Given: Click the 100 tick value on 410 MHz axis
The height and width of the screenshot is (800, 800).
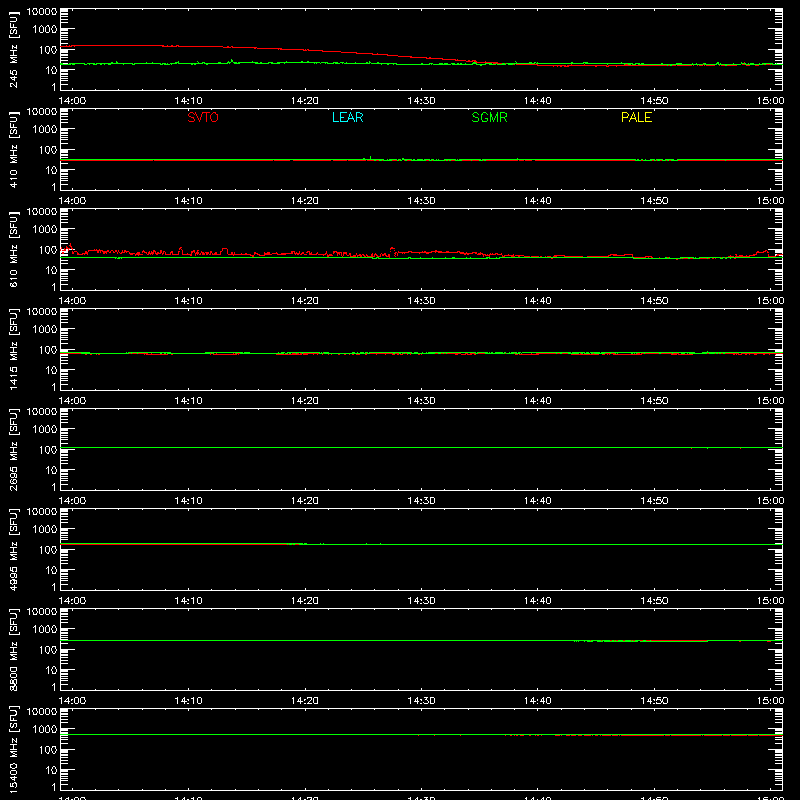Looking at the screenshot, I should point(48,150).
